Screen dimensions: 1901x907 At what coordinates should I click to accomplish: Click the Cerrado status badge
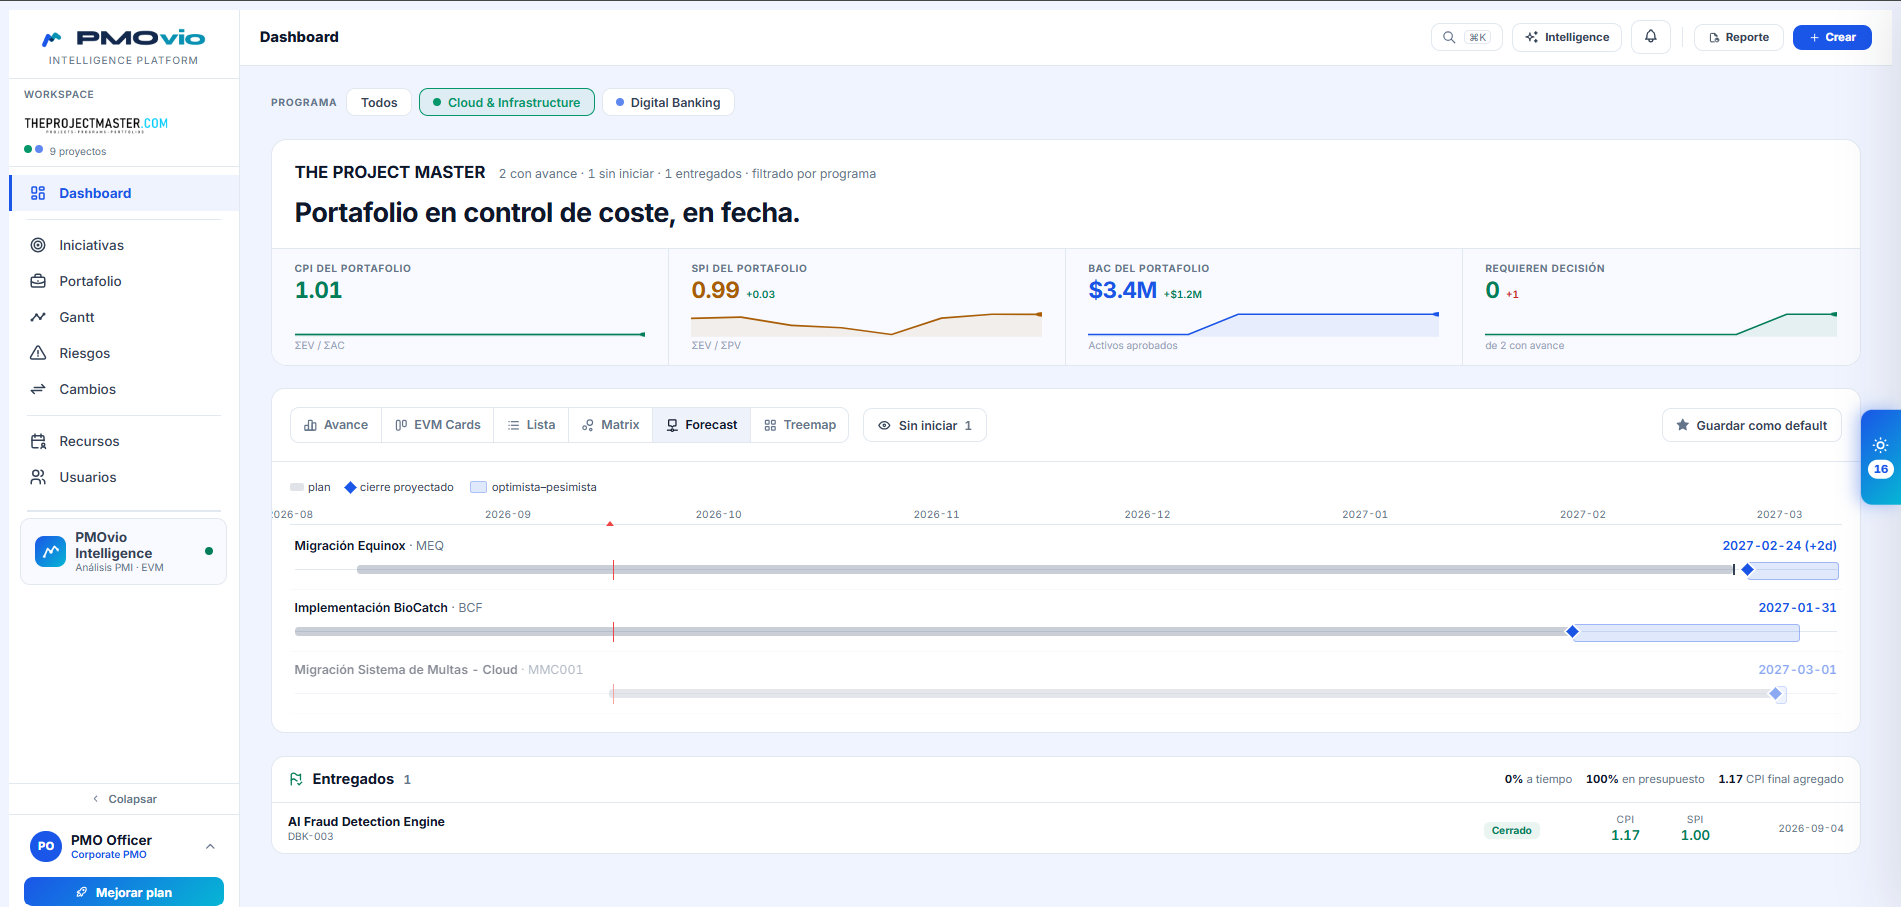click(x=1511, y=830)
